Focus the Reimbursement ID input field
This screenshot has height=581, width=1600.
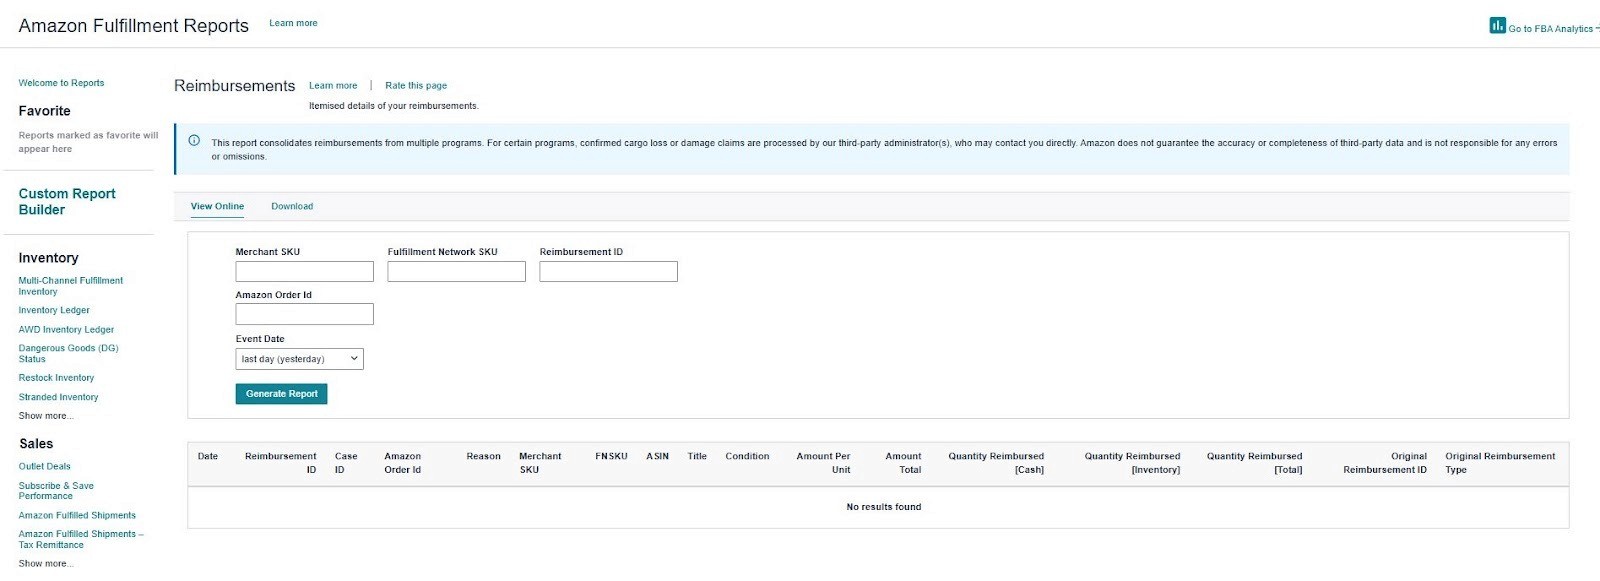(x=609, y=272)
